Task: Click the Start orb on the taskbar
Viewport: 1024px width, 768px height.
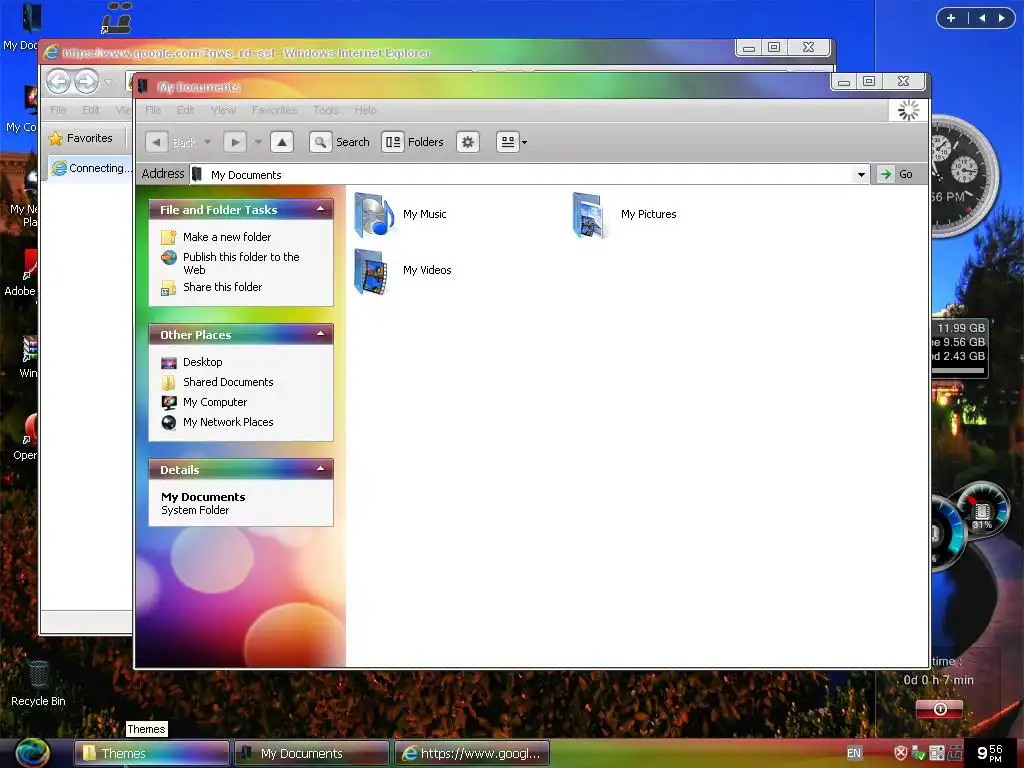Action: click(x=32, y=752)
